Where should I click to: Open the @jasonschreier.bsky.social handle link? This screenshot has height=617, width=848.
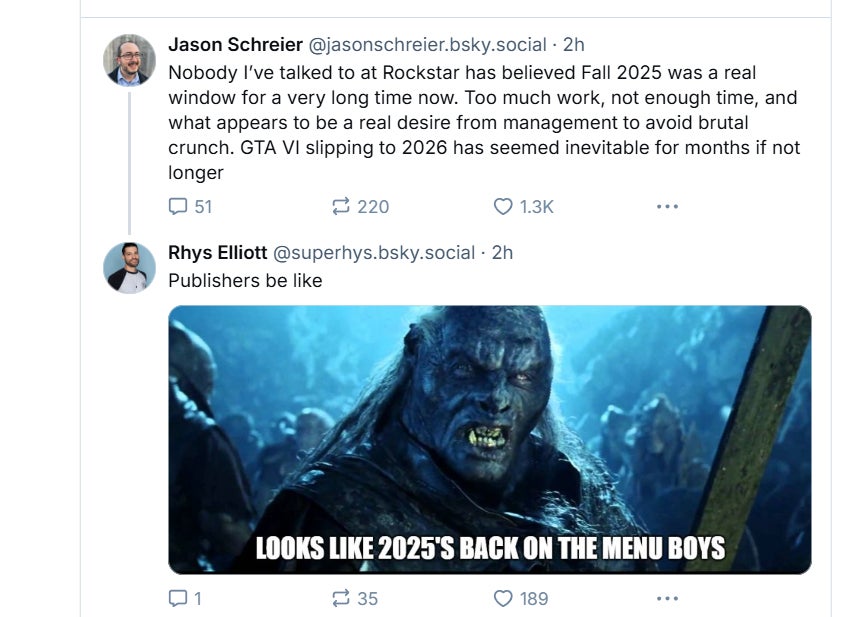coord(427,45)
